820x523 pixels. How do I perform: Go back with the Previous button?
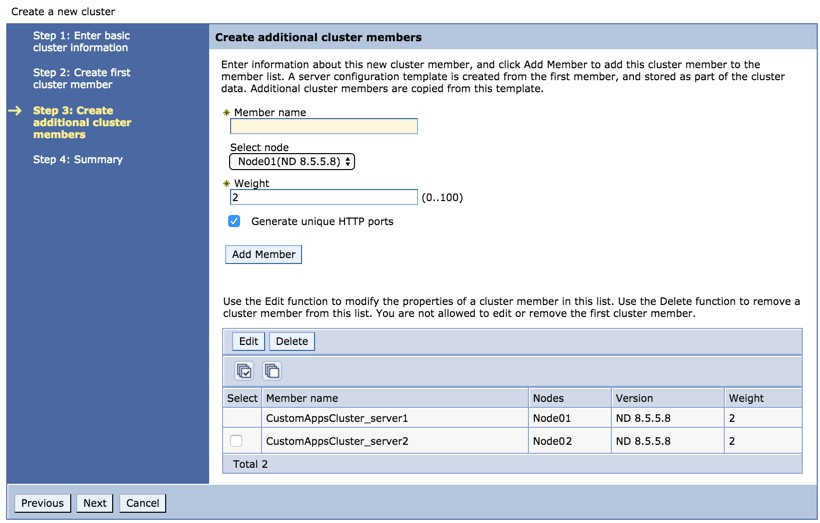tap(42, 503)
